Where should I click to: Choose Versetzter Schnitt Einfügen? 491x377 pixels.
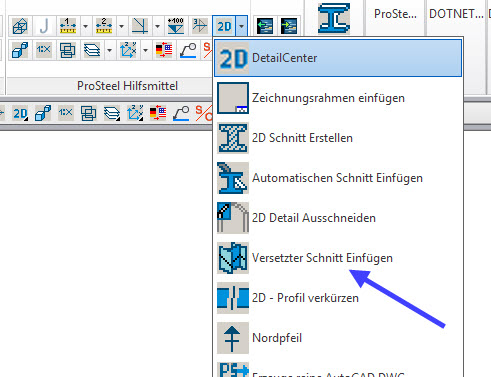tap(338, 258)
